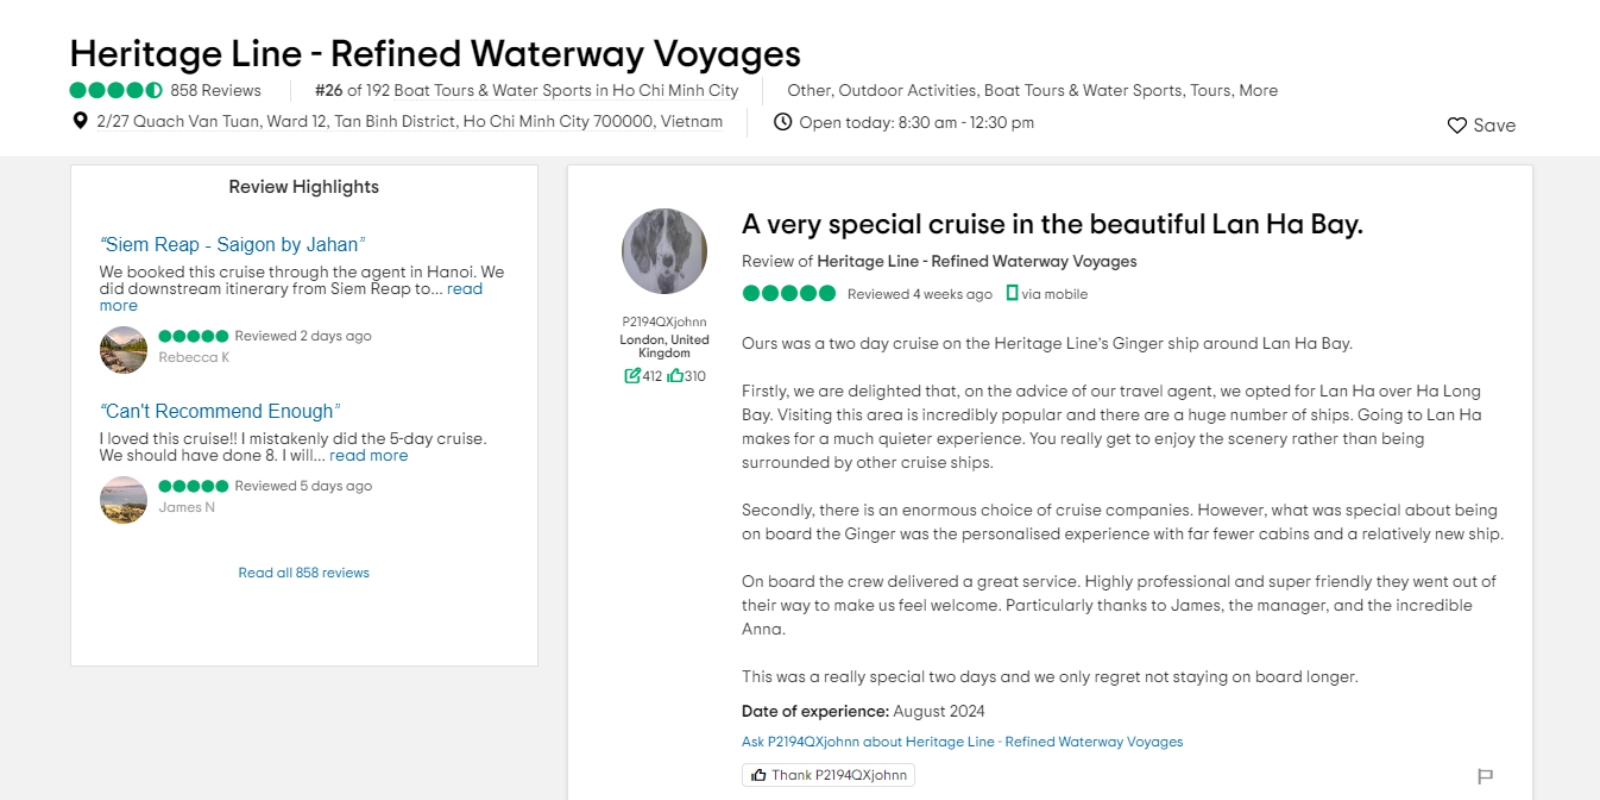Expand Can't Recommend Enough review via read more
The width and height of the screenshot is (1600, 800).
click(x=368, y=456)
